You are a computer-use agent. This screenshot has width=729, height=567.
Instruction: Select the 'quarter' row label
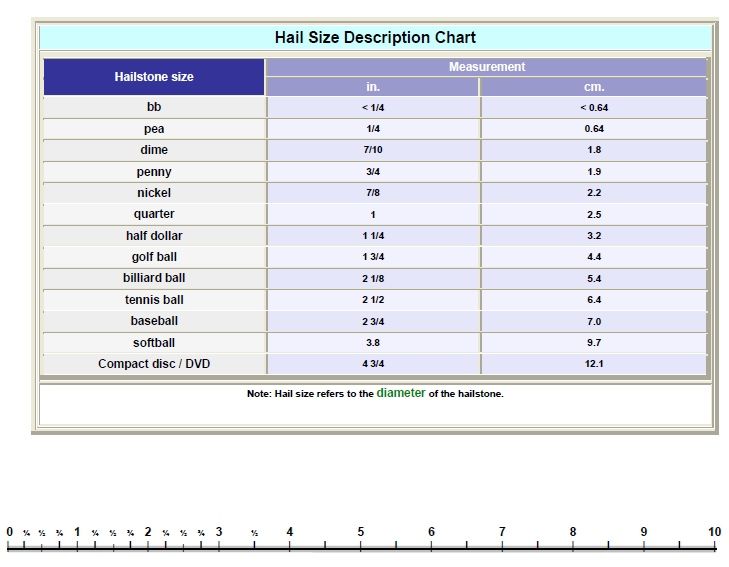[154, 214]
